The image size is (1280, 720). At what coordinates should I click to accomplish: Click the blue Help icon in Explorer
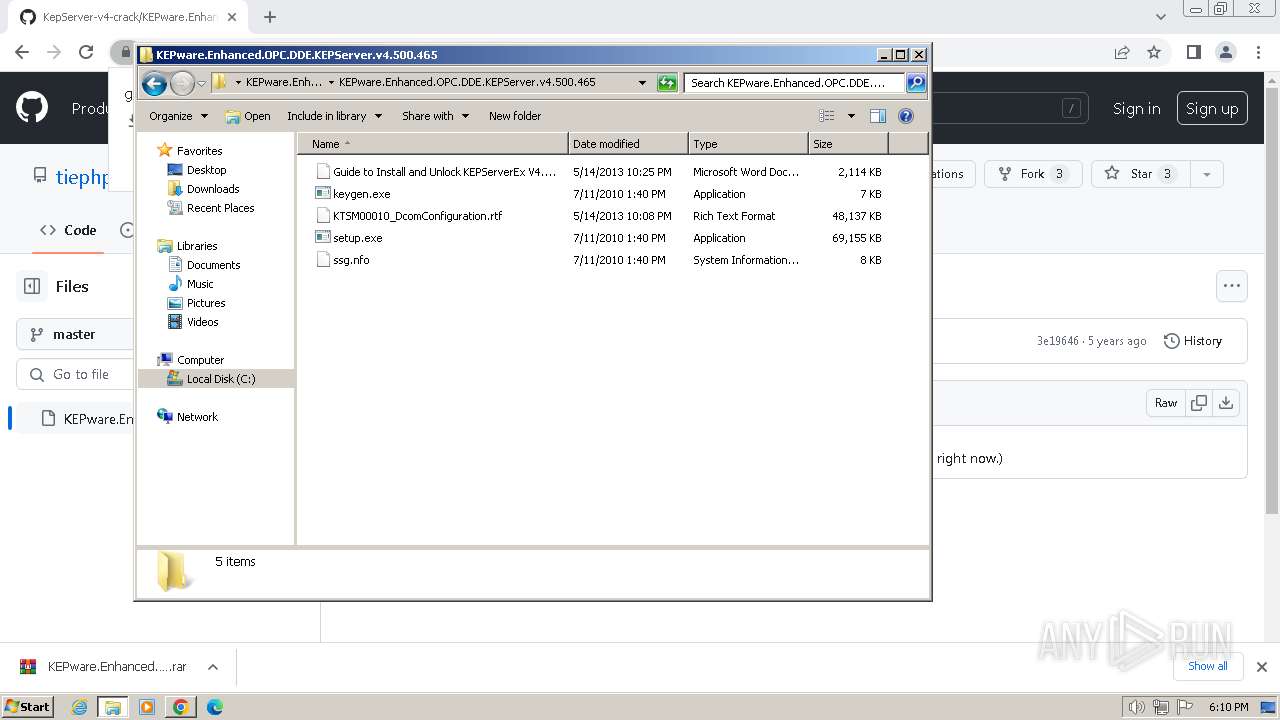[906, 116]
